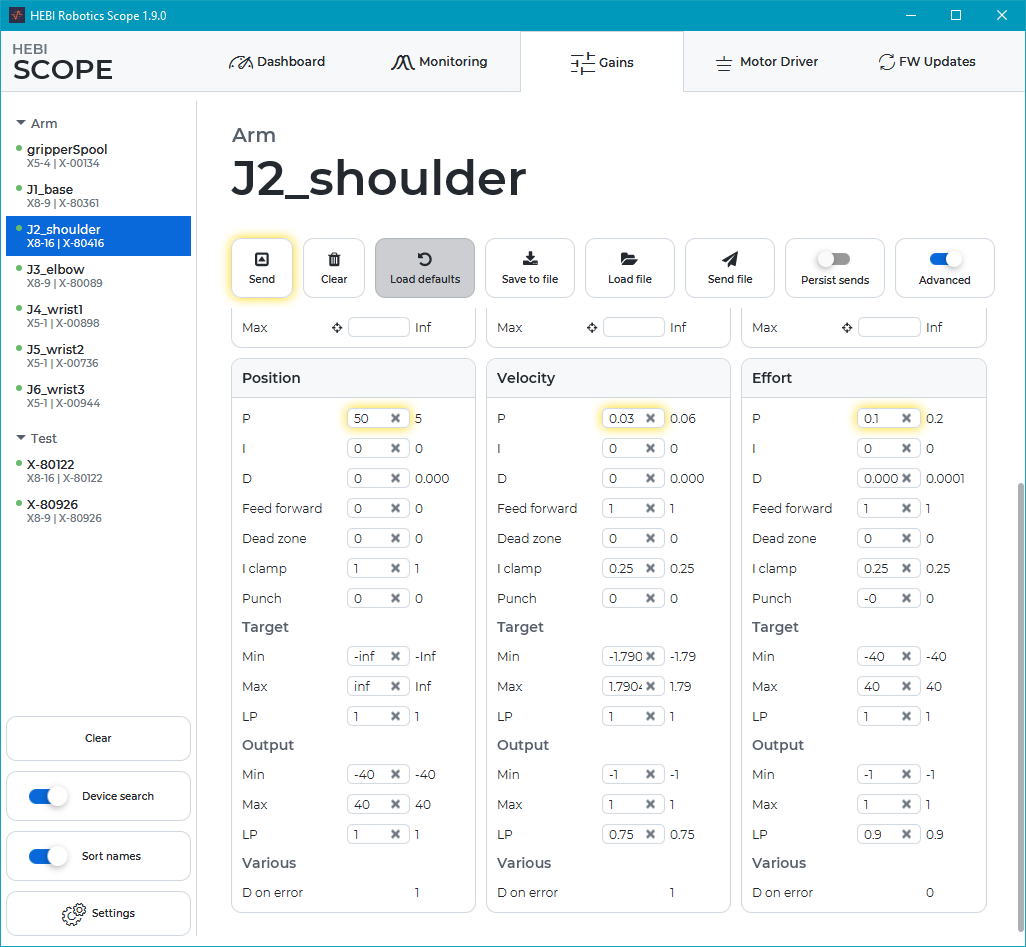This screenshot has height=947, width=1026.
Task: Collapse the Test group in sidebar
Action: pyautogui.click(x=21, y=438)
